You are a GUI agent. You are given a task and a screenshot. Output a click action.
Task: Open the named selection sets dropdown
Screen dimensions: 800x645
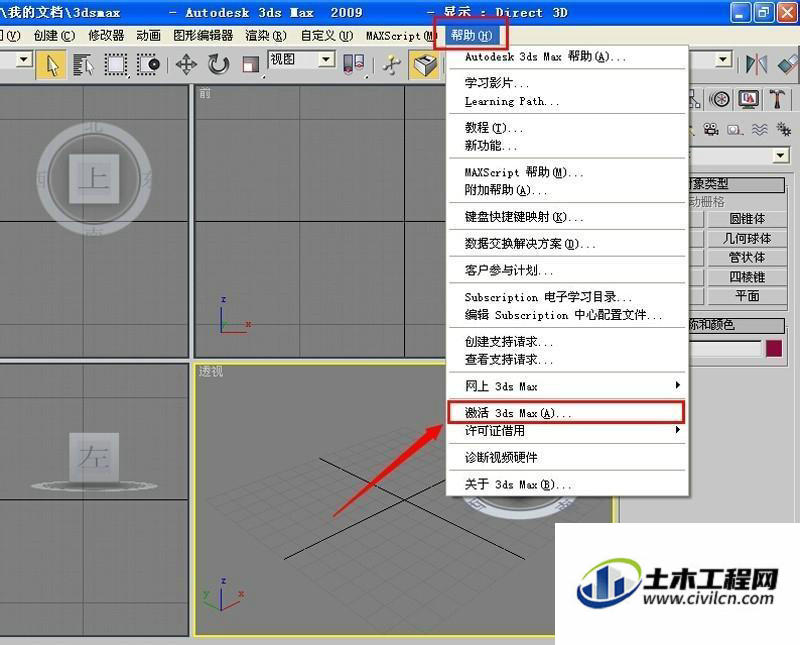722,60
